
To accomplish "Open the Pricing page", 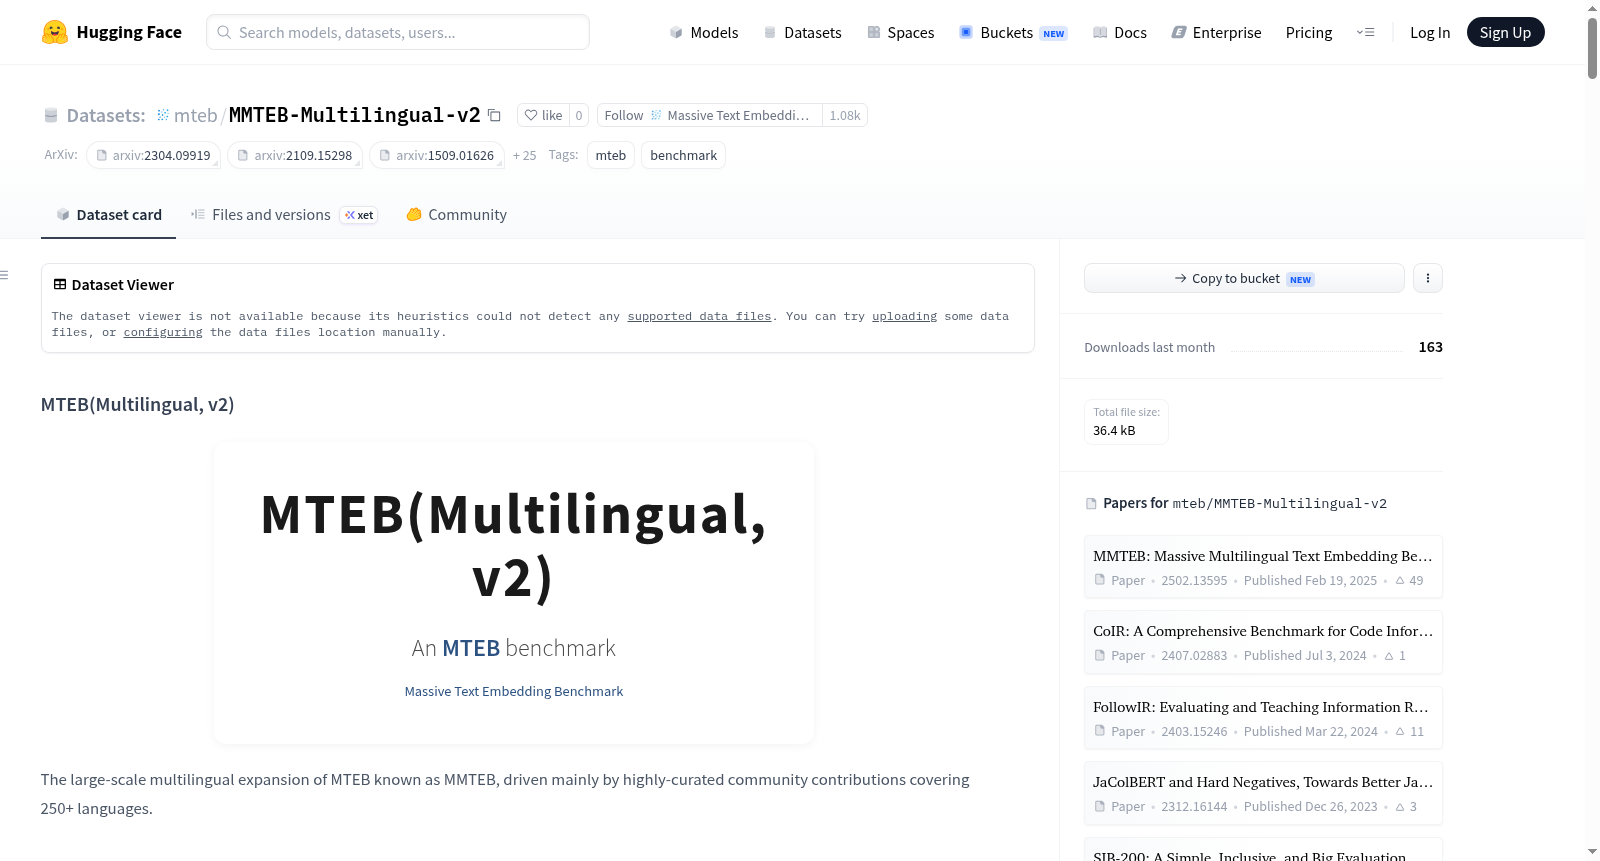I will click(x=1309, y=32).
